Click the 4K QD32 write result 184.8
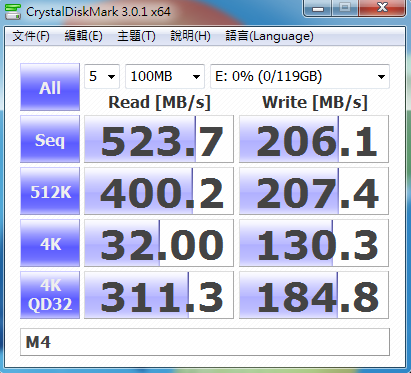This screenshot has width=411, height=373. click(x=314, y=295)
